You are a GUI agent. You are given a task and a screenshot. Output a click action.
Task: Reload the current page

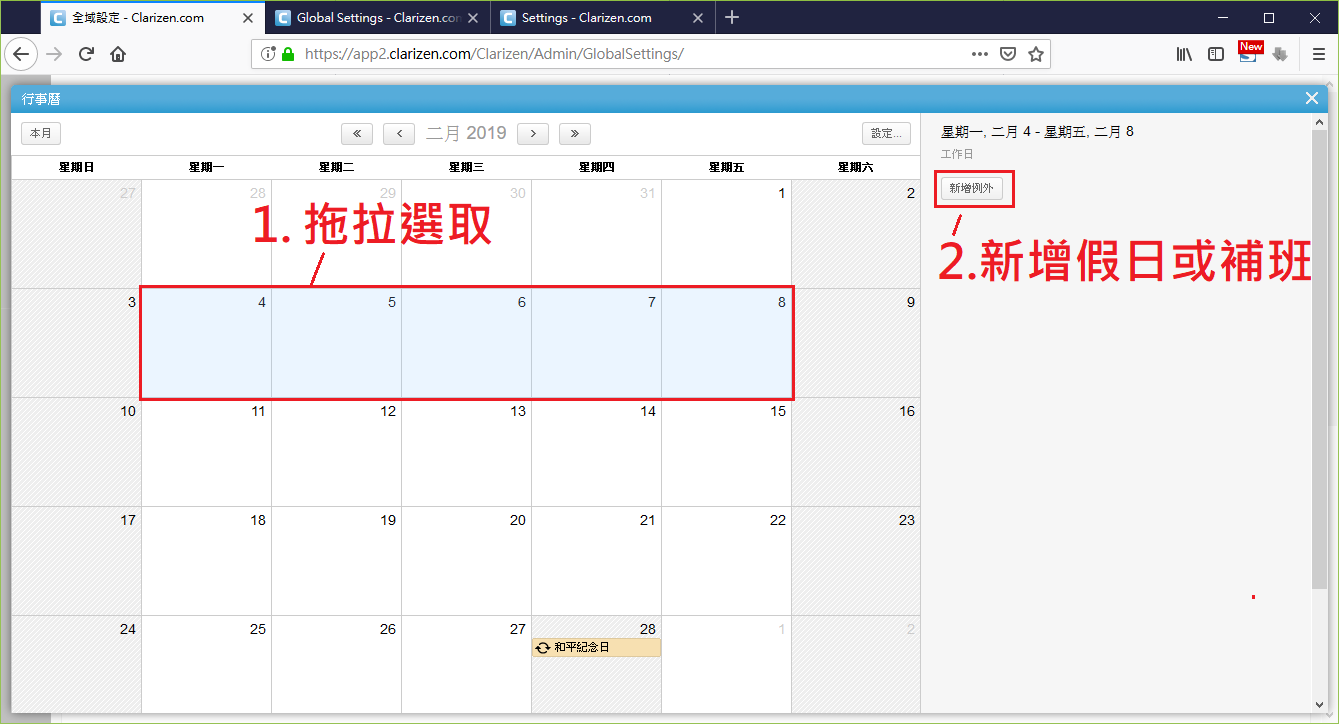[87, 54]
